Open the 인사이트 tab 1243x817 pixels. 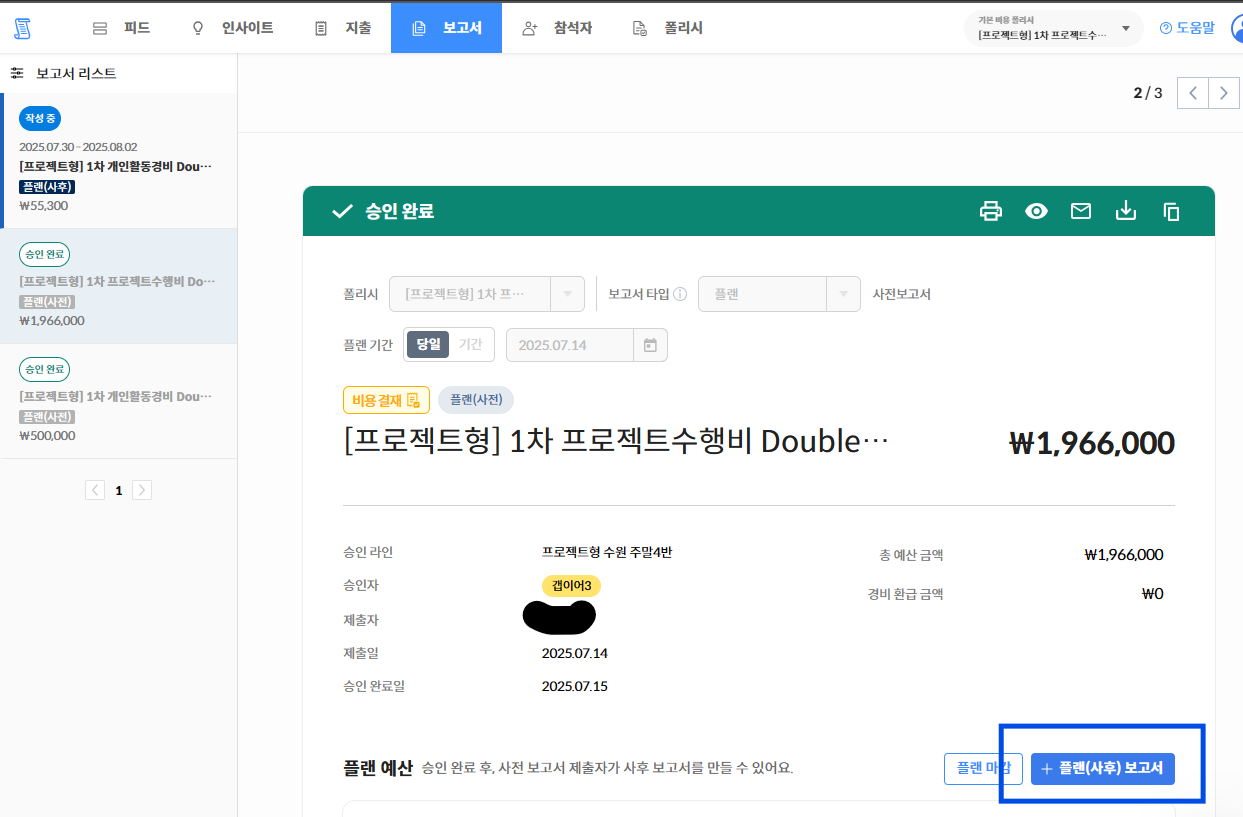coord(231,28)
